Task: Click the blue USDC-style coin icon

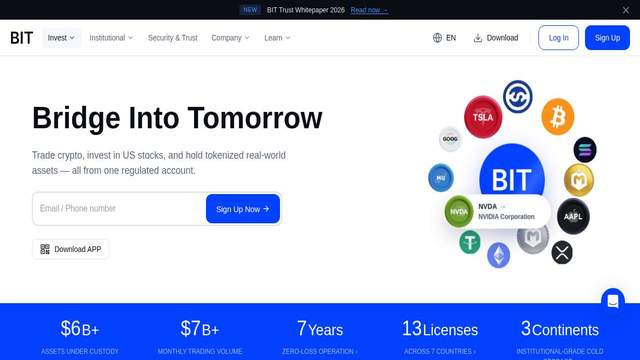Action: pyautogui.click(x=517, y=97)
